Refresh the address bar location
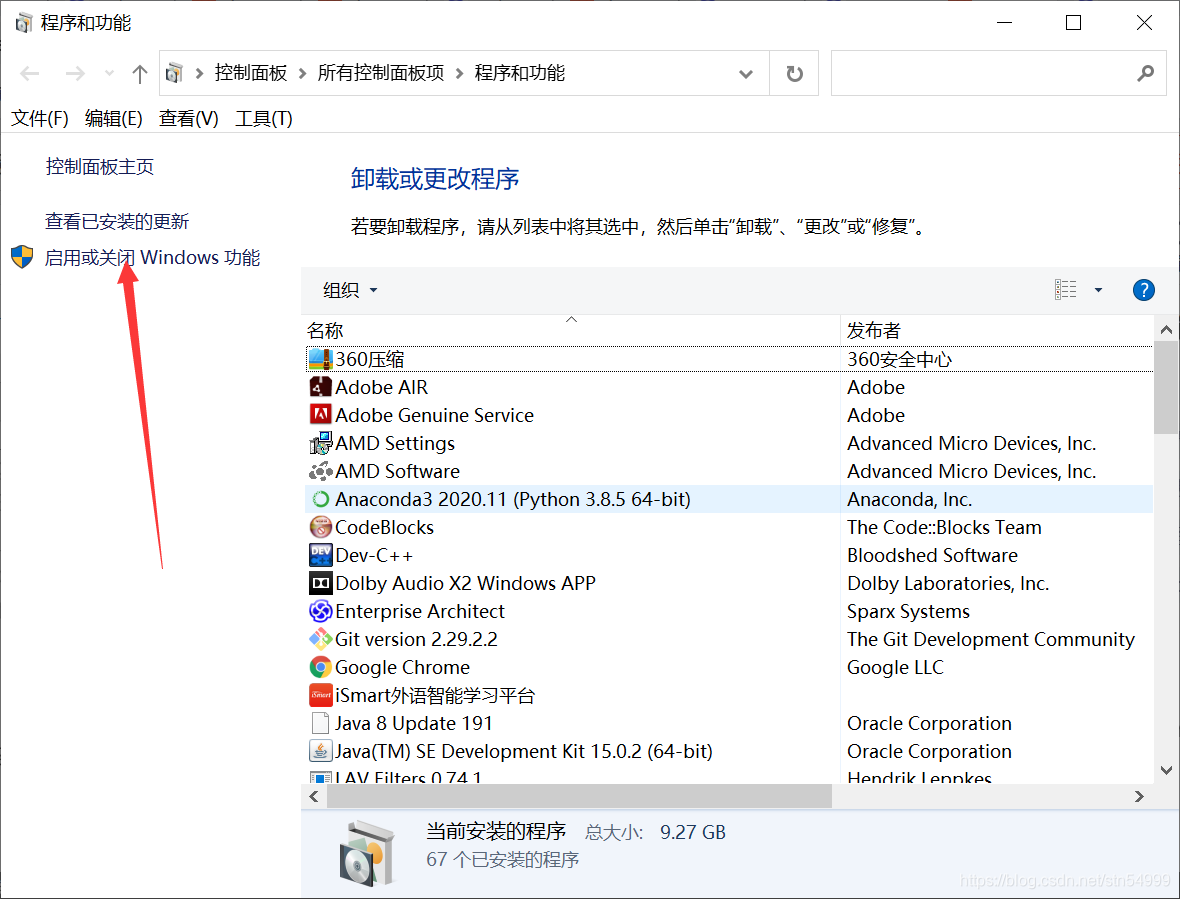The width and height of the screenshot is (1180, 899). (x=794, y=73)
